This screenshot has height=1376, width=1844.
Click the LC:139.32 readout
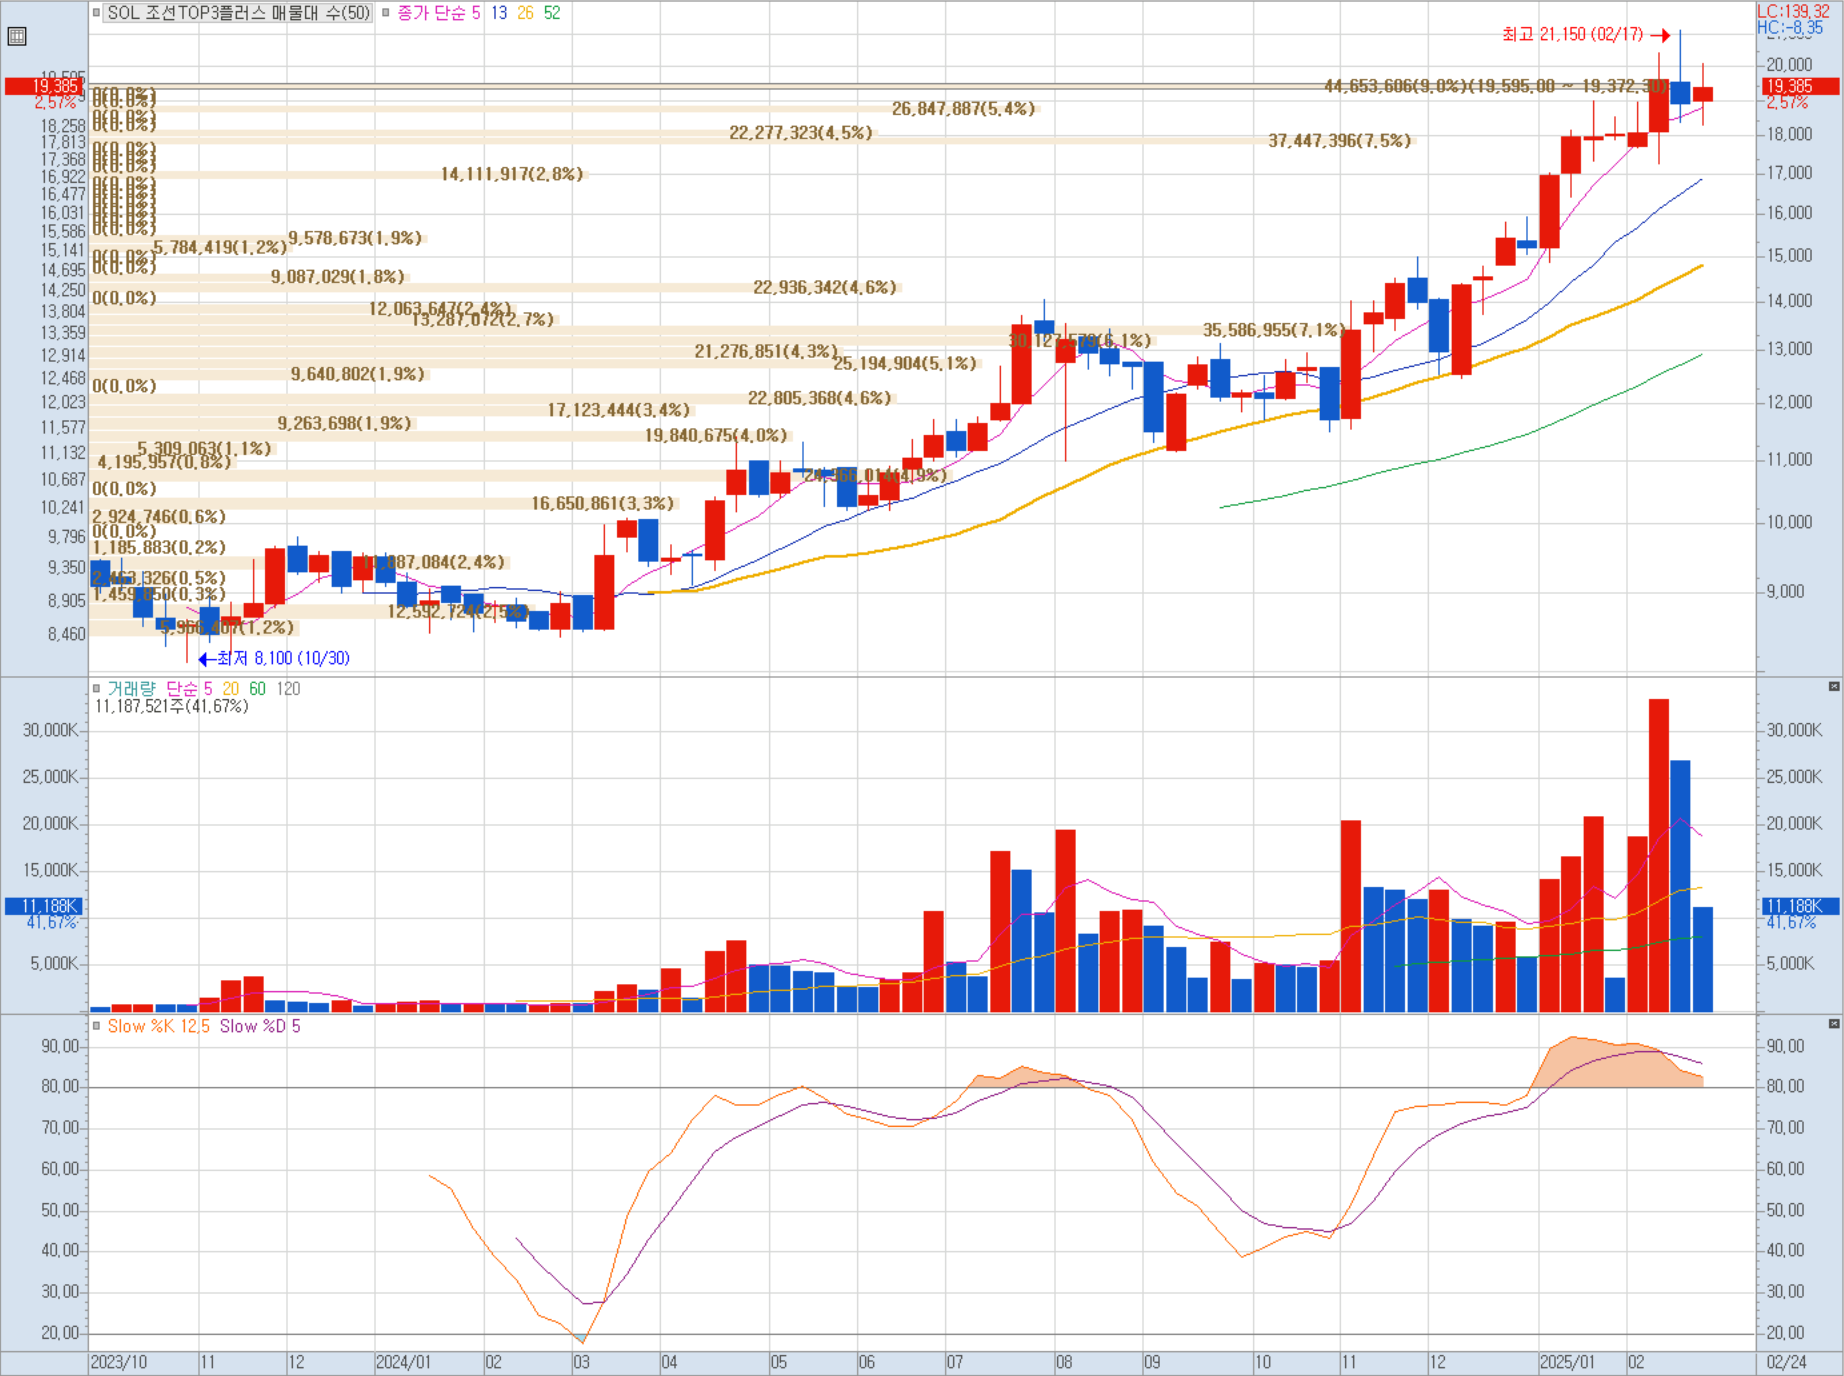[1793, 11]
